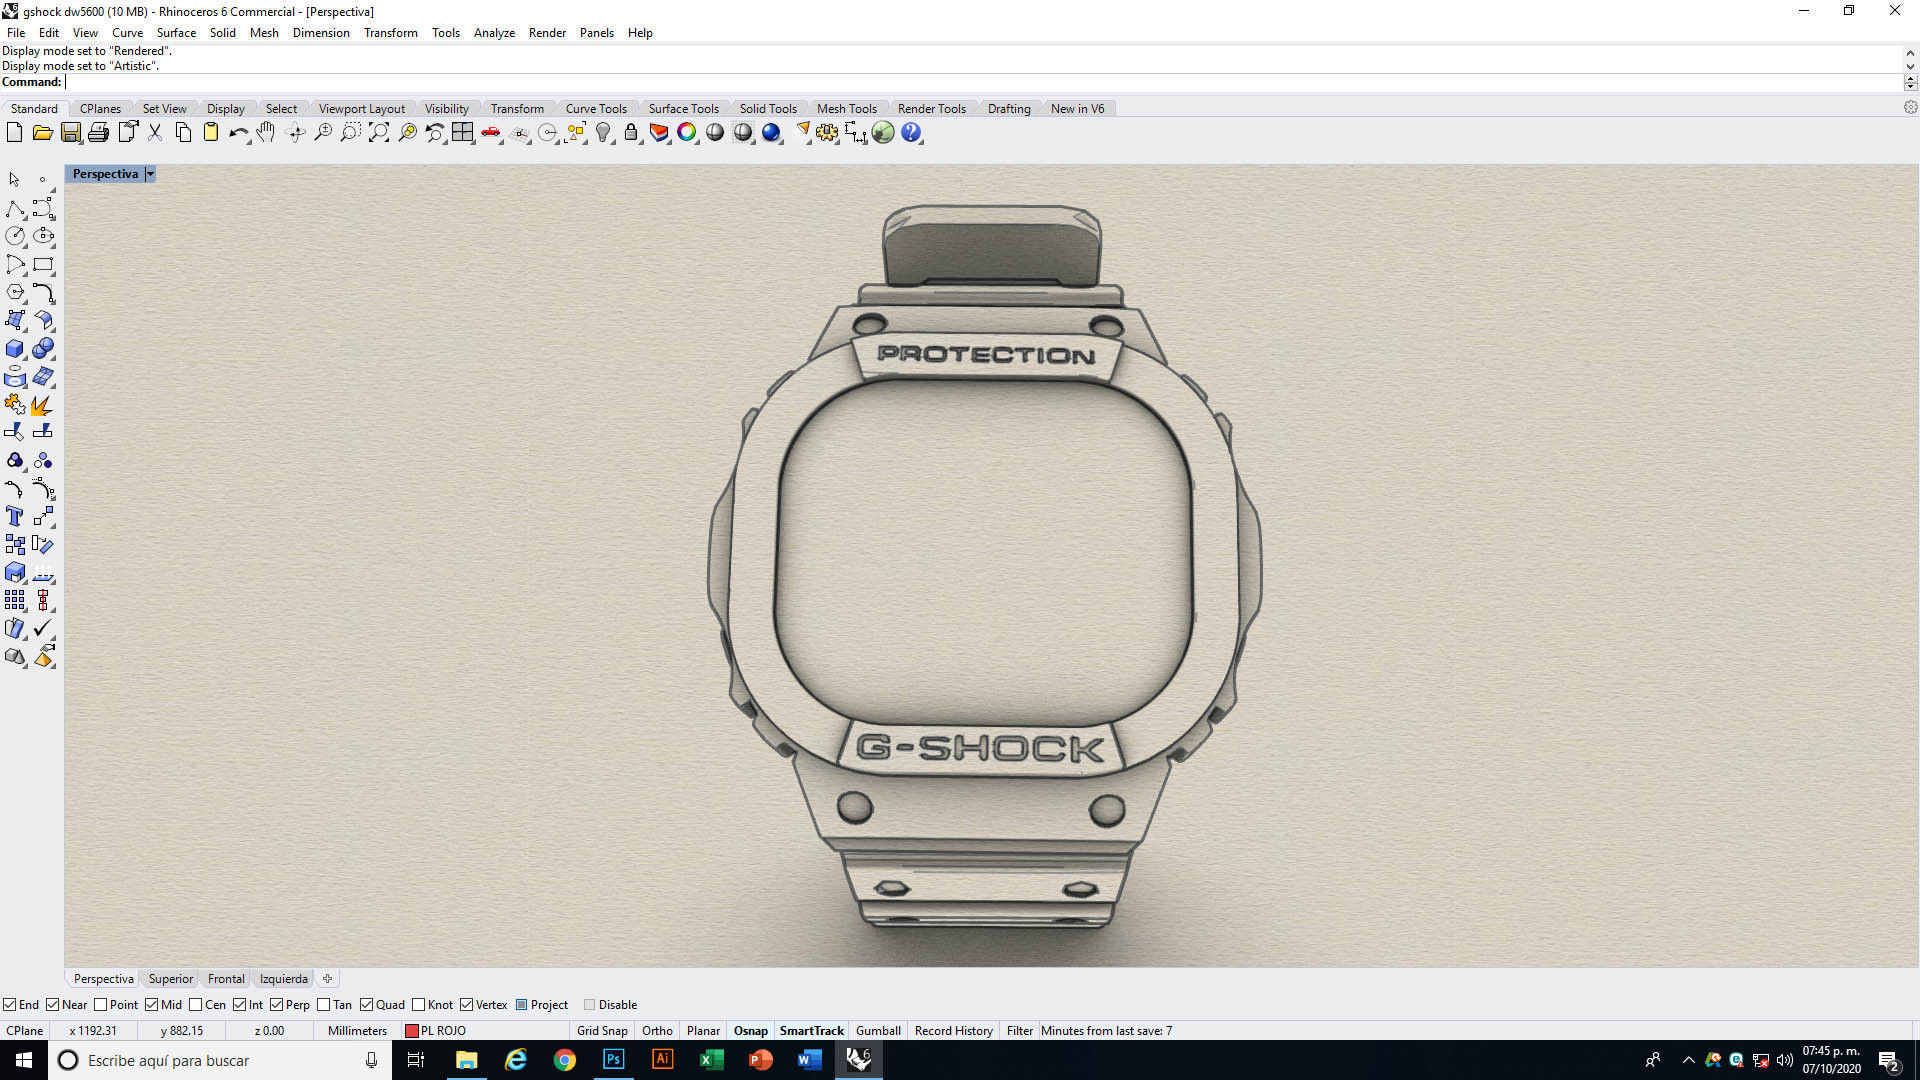Switch to the Mesh Tools toolbar tab
This screenshot has width=1920, height=1080.
(x=846, y=108)
